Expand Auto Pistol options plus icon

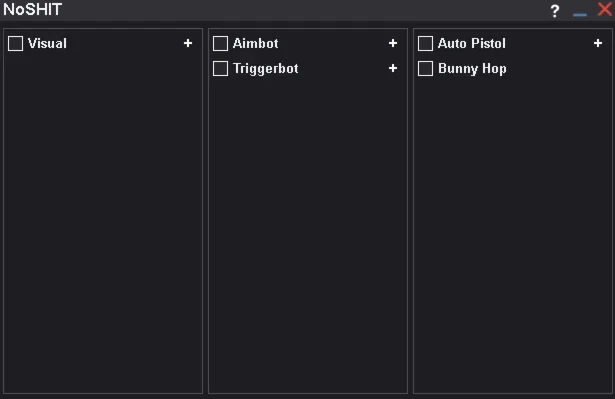point(598,43)
